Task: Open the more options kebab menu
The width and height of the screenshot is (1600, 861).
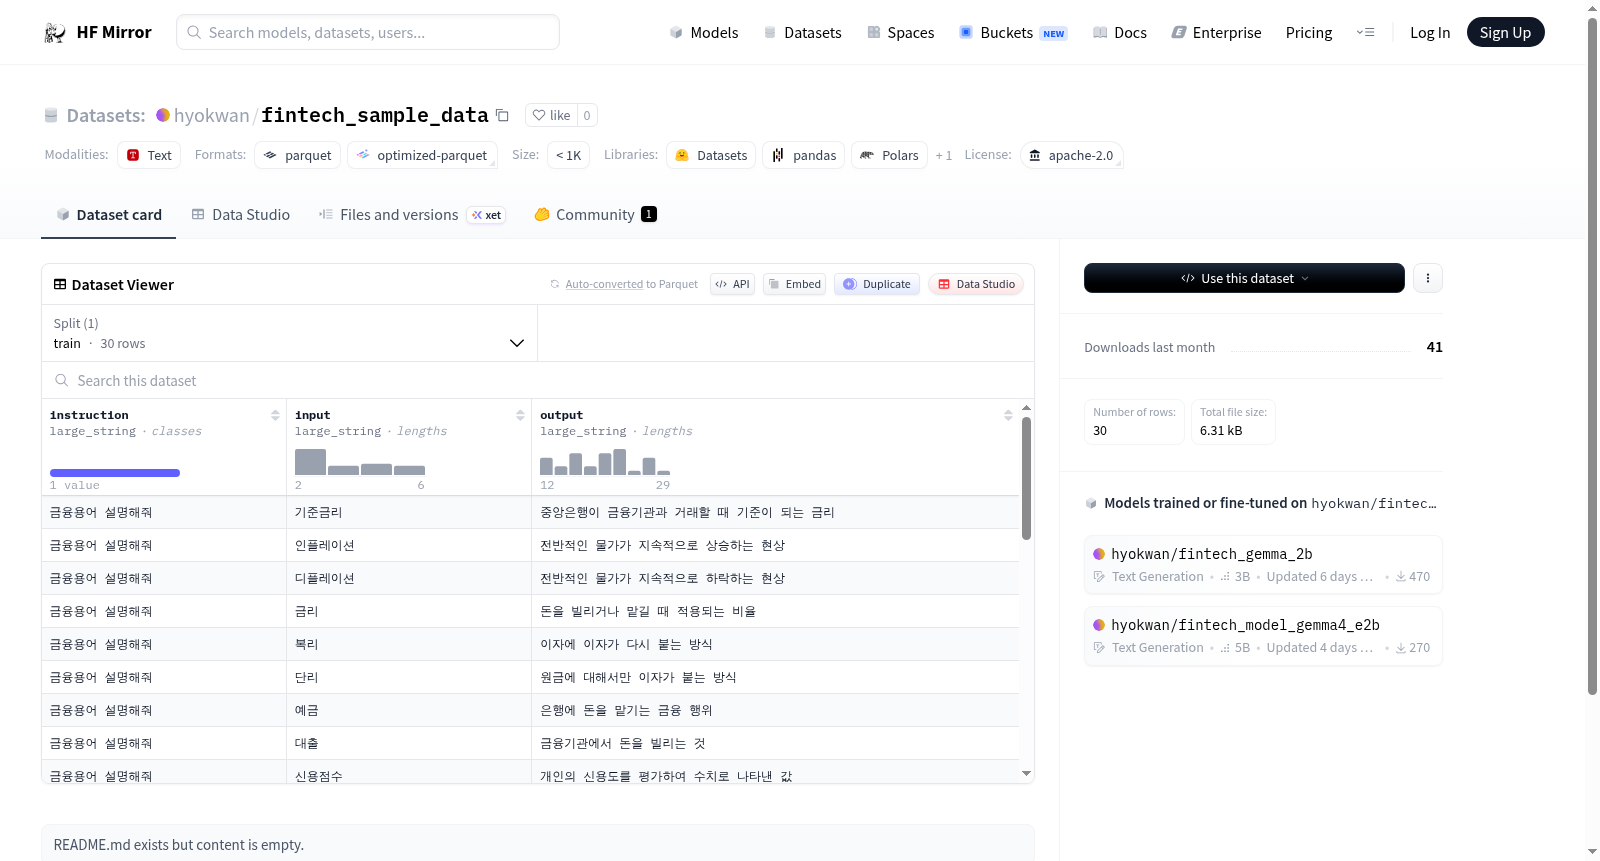Action: (x=1428, y=278)
